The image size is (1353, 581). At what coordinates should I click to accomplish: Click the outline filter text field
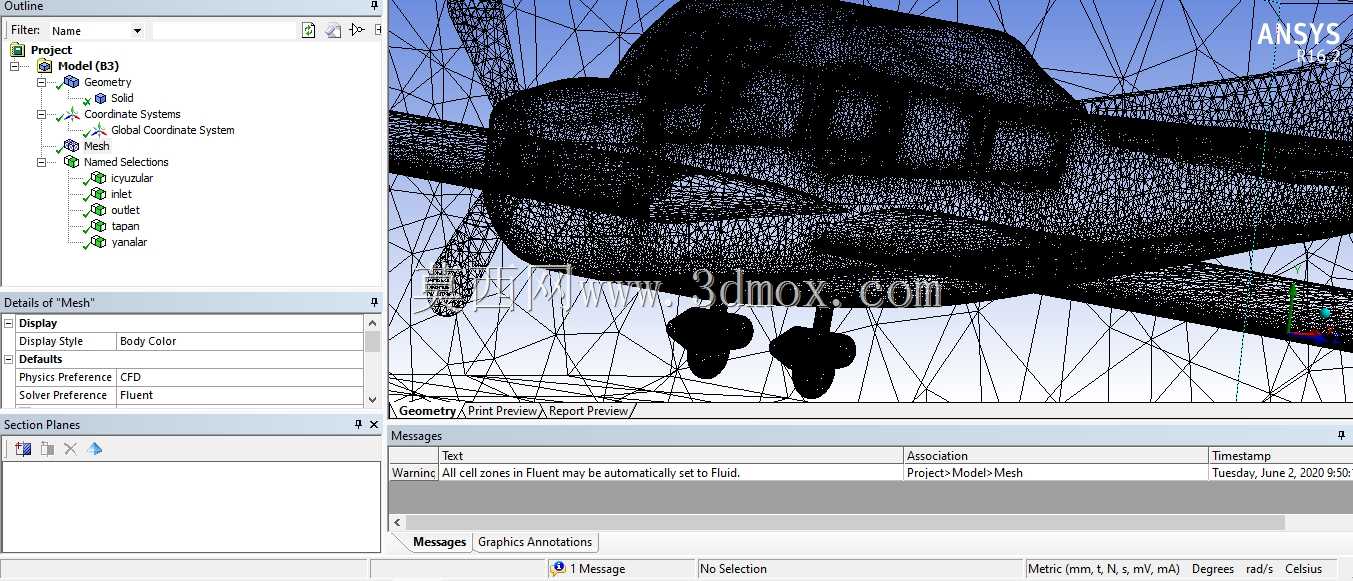(224, 31)
